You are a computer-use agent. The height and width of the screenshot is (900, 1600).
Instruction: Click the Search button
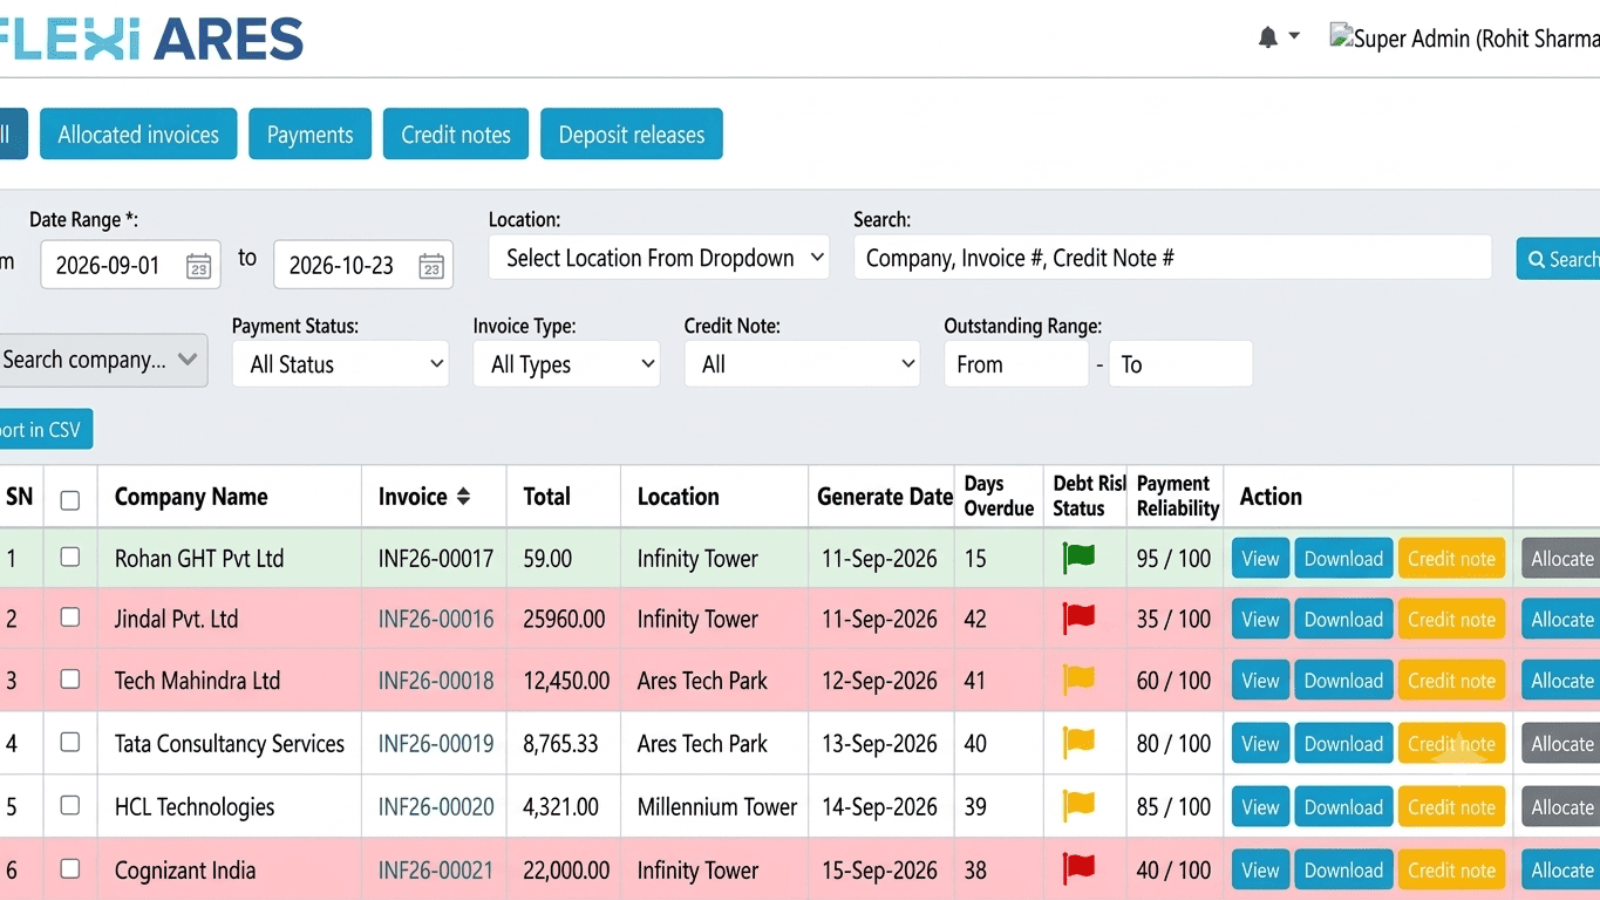pyautogui.click(x=1560, y=259)
